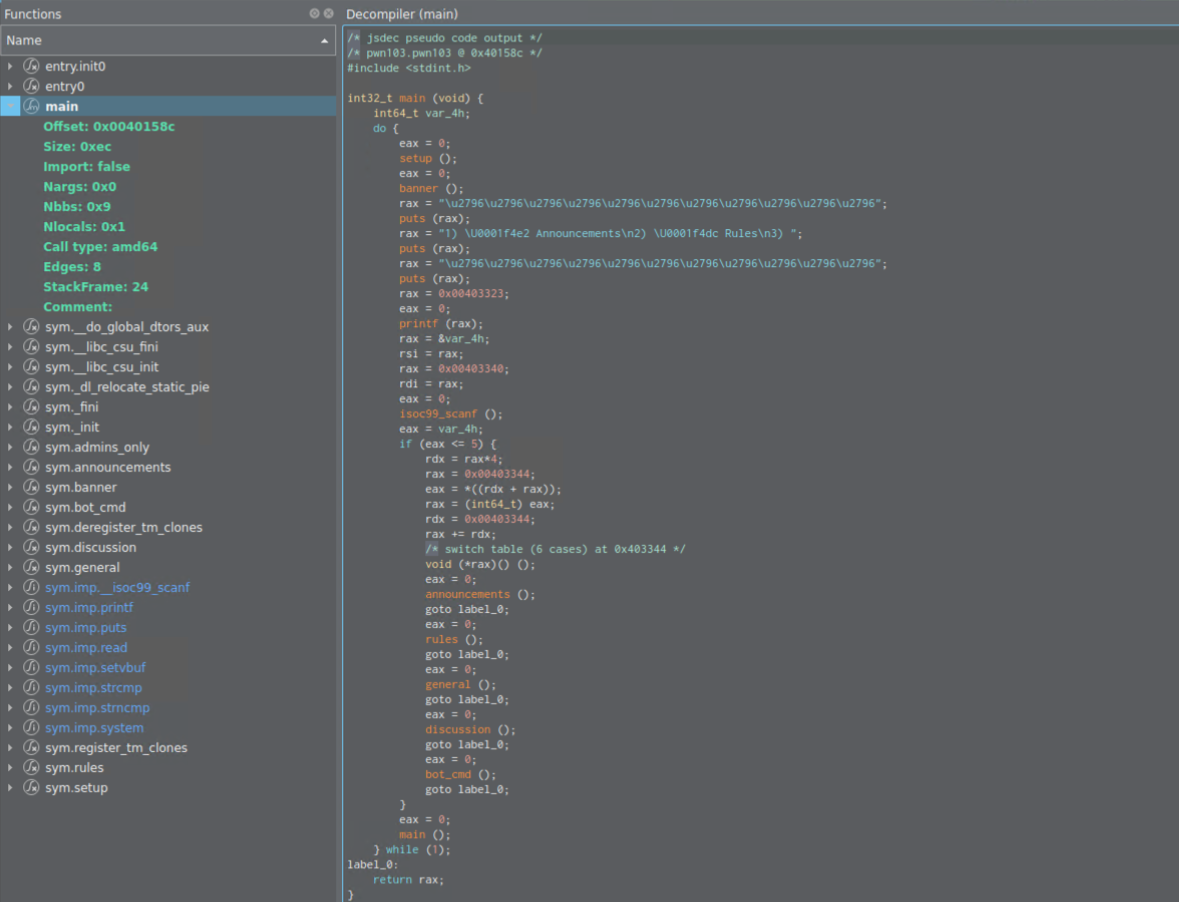The width and height of the screenshot is (1179, 902).
Task: Click the import icon next to sym.imp.printf
Action: [31, 607]
